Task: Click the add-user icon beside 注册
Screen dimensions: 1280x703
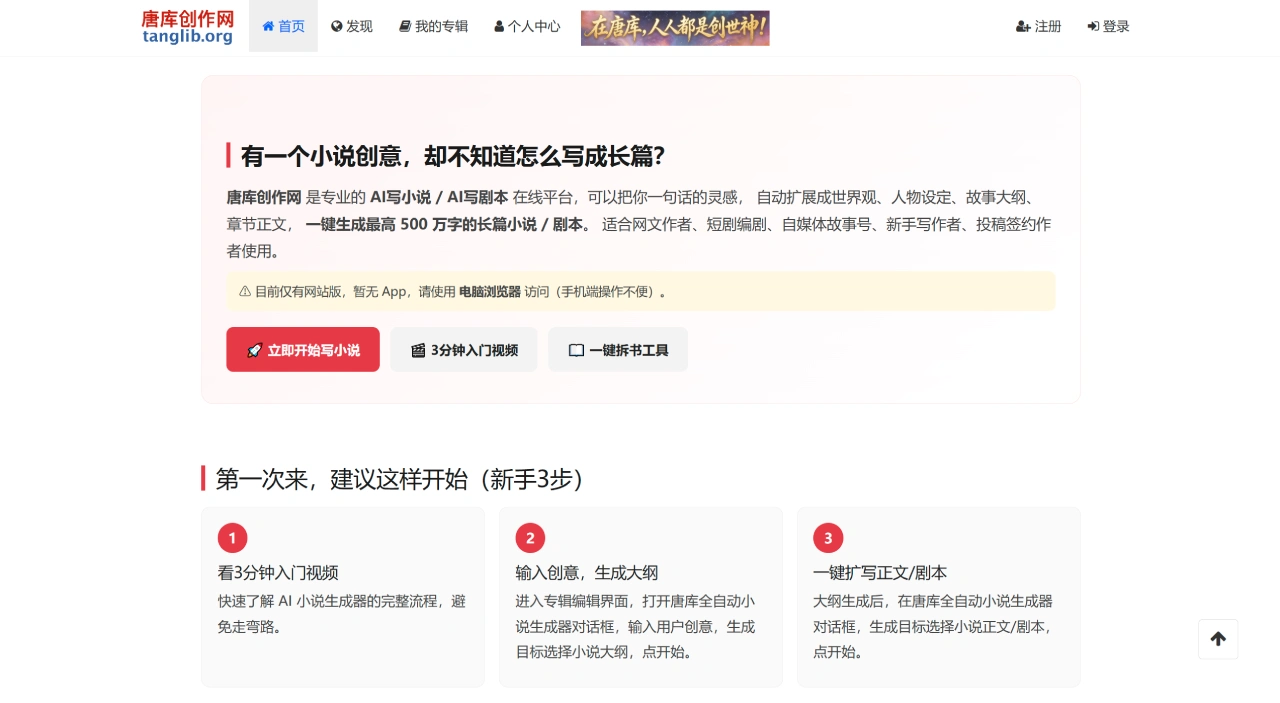Action: point(1023,27)
